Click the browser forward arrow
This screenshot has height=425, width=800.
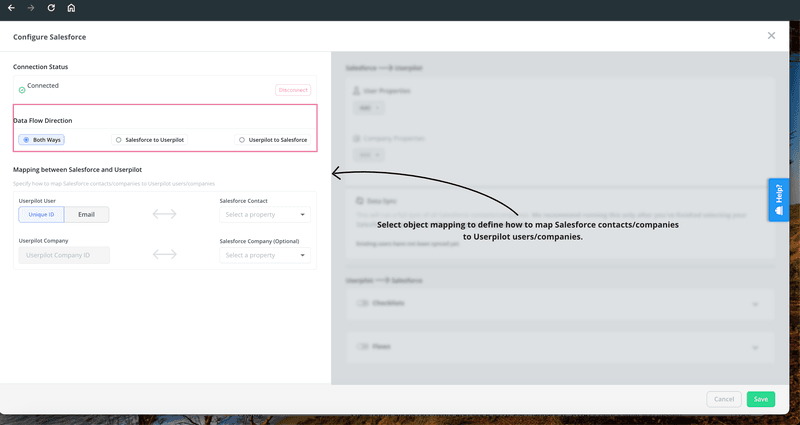pyautogui.click(x=31, y=8)
